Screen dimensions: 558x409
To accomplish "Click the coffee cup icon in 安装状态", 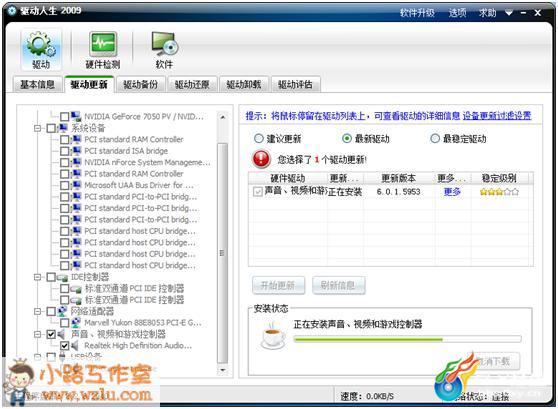I will 273,336.
